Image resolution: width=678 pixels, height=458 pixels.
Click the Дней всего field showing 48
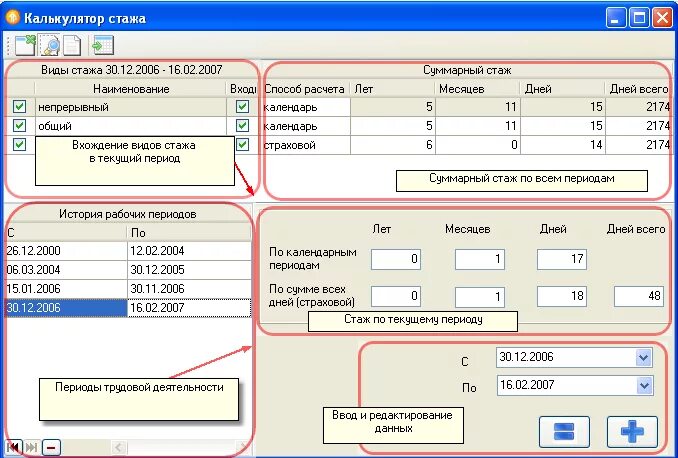click(639, 296)
